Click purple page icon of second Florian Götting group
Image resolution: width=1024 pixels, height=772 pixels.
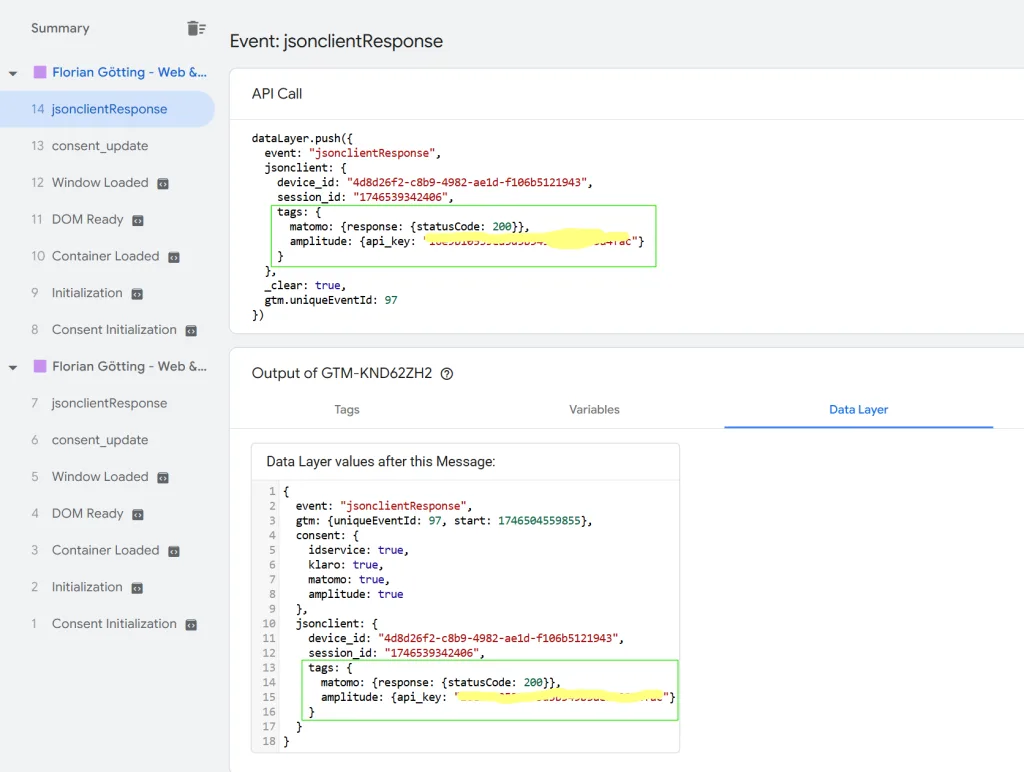(x=40, y=366)
